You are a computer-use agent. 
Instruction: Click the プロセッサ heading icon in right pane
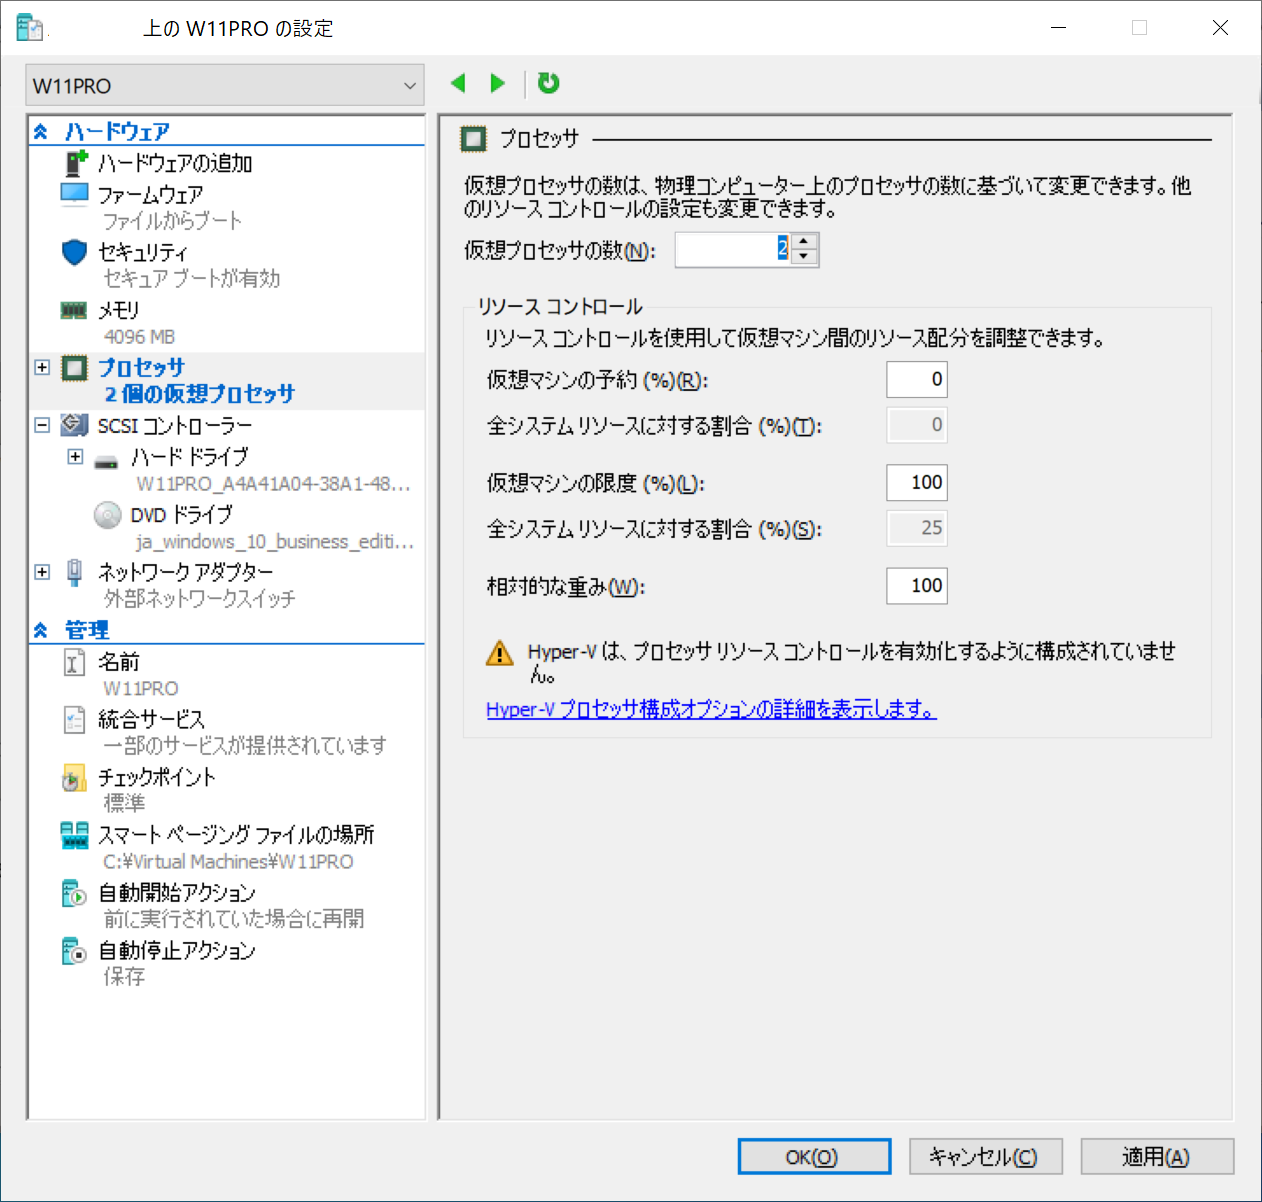[474, 139]
